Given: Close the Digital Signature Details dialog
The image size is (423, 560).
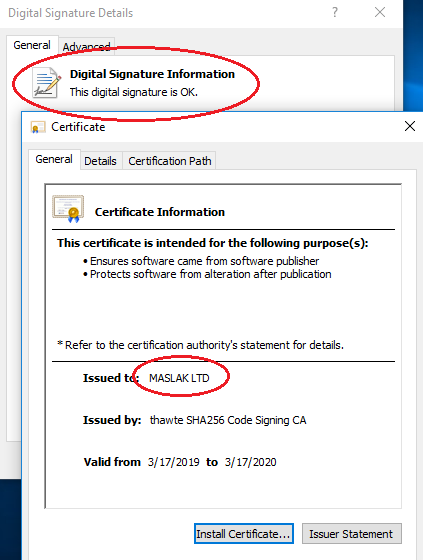Looking at the screenshot, I should point(380,12).
